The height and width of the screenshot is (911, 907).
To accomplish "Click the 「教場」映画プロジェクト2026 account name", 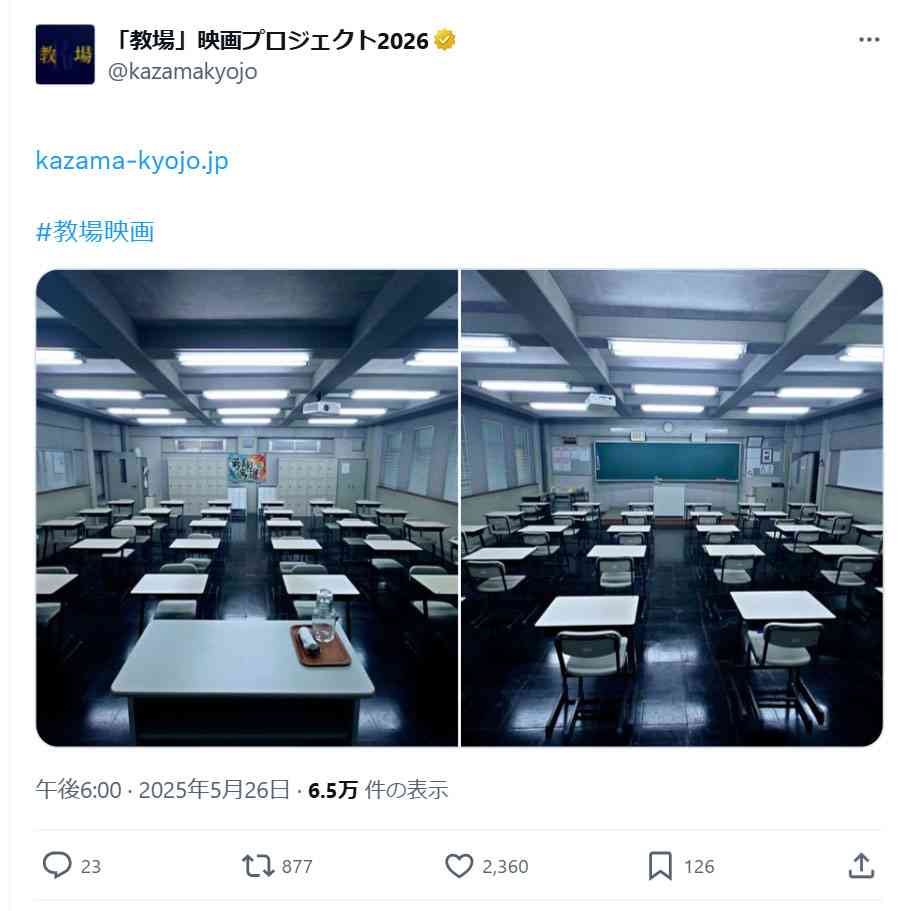I will [271, 41].
